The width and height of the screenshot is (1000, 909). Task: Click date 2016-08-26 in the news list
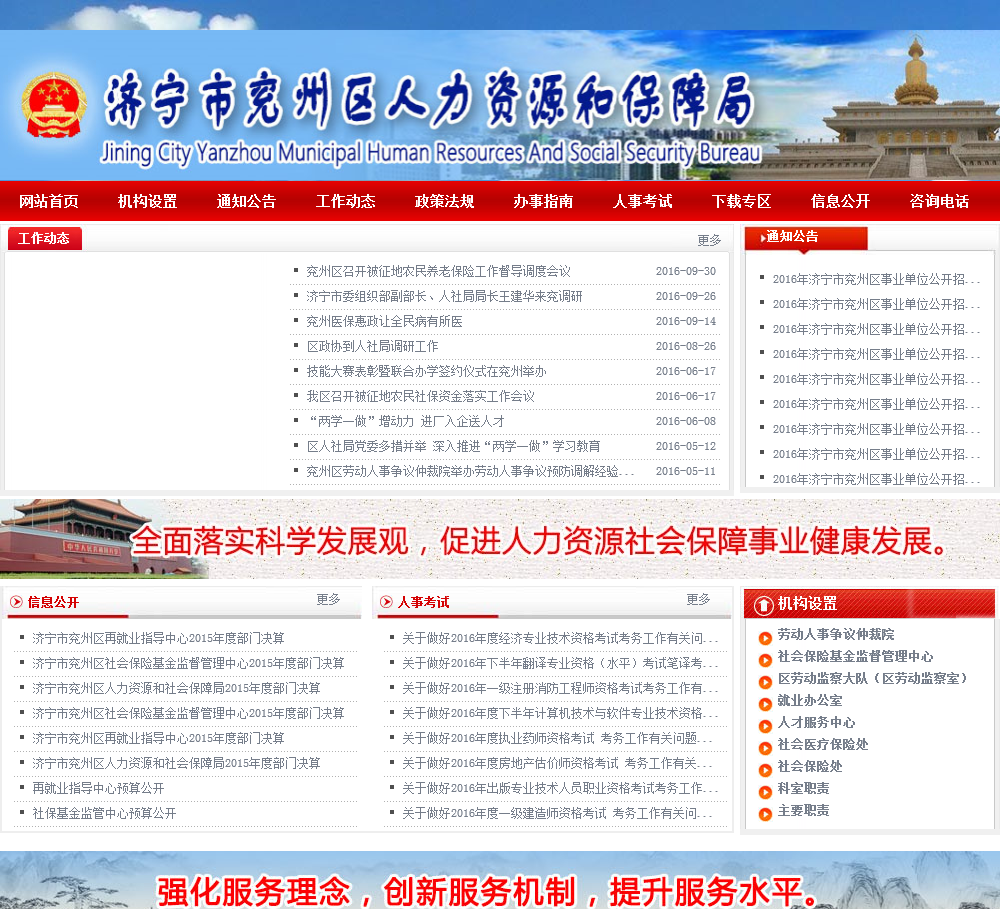tap(686, 346)
